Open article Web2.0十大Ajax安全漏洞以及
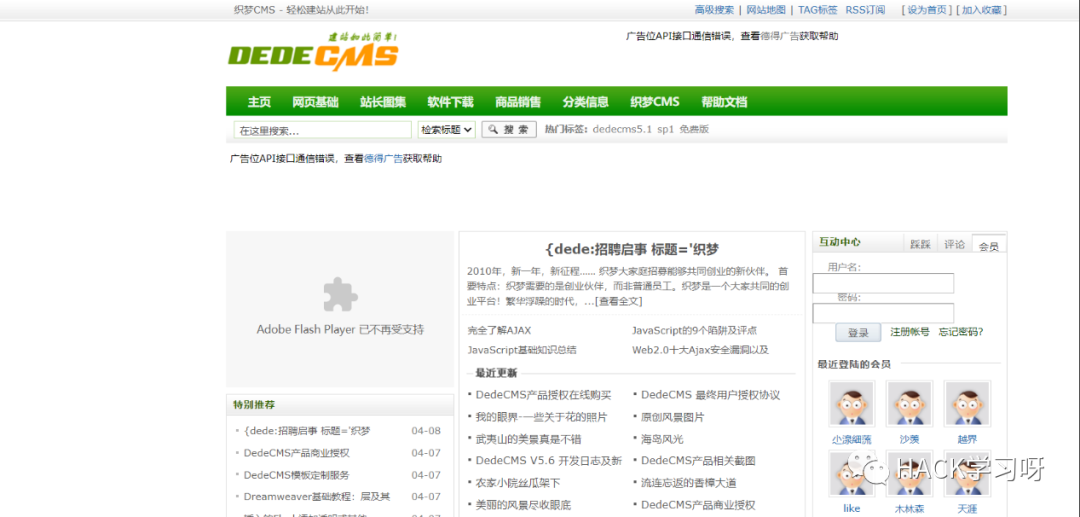 coord(700,350)
